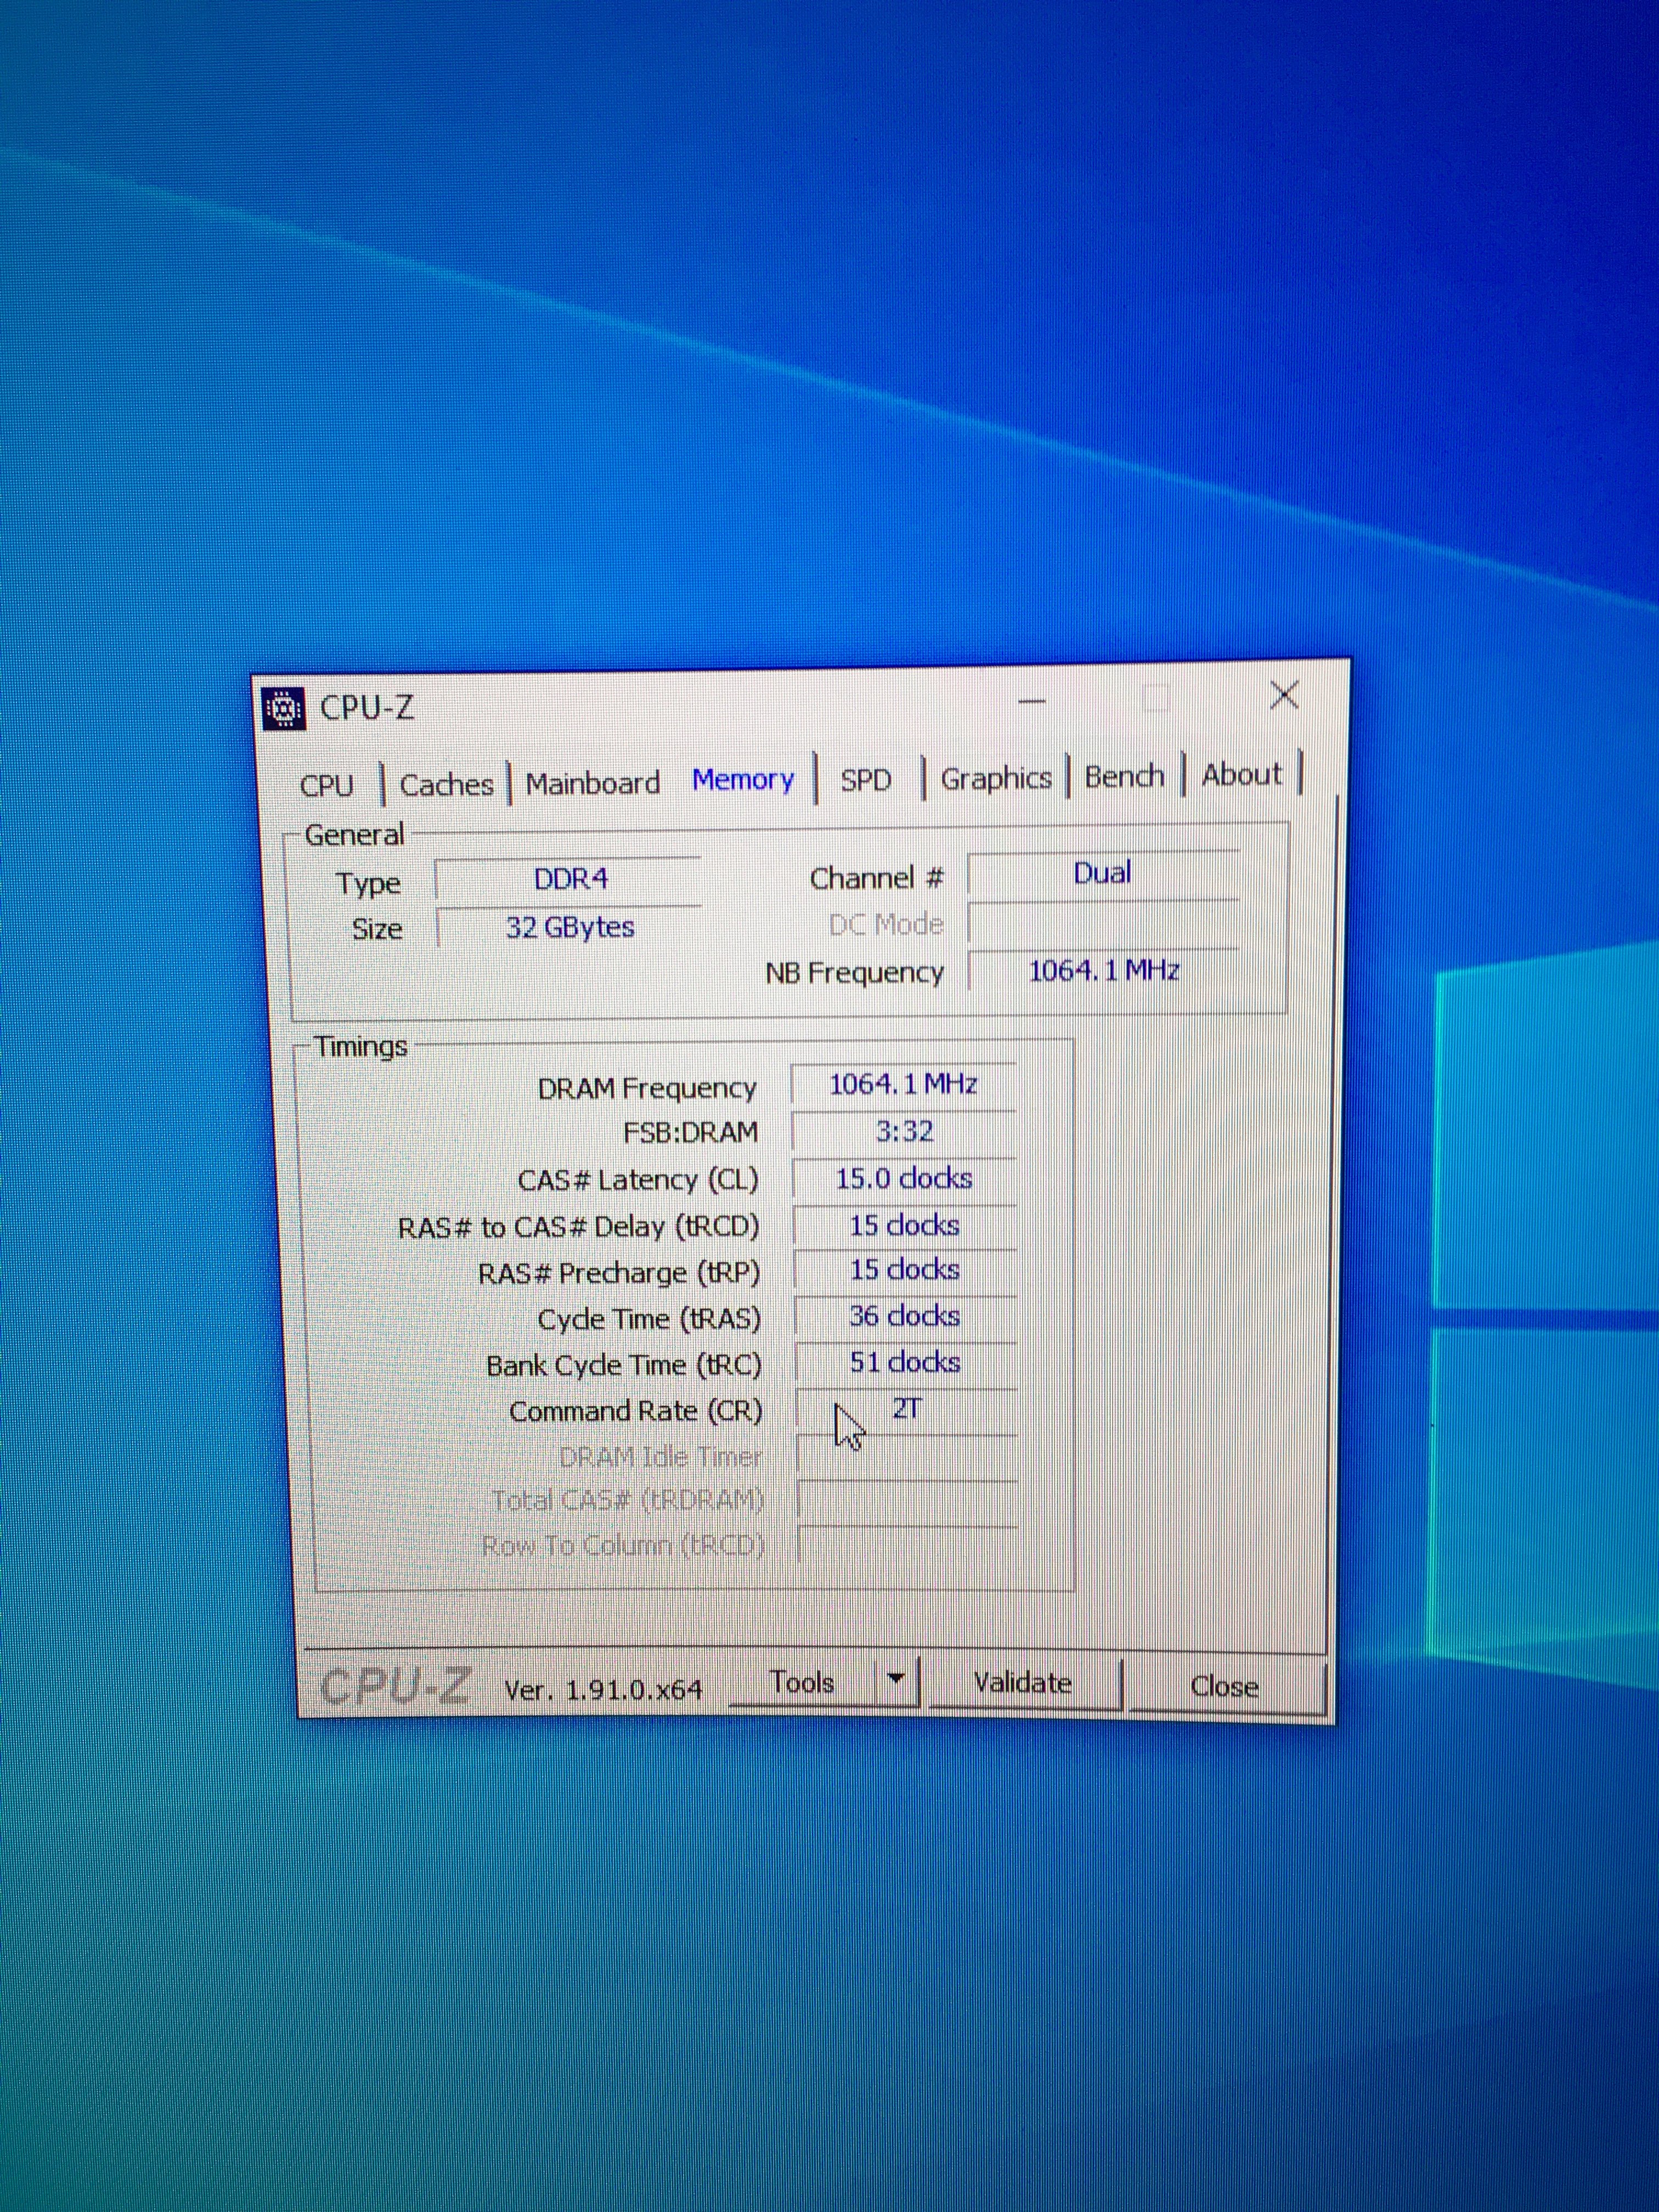This screenshot has width=1659, height=2212.
Task: Switch to the Bench tab
Action: coord(1125,776)
